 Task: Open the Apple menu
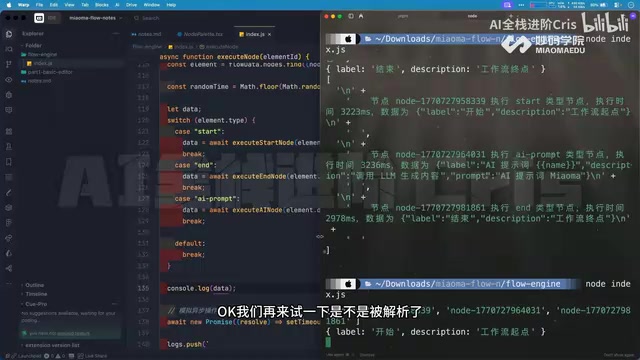tap(9, 5)
